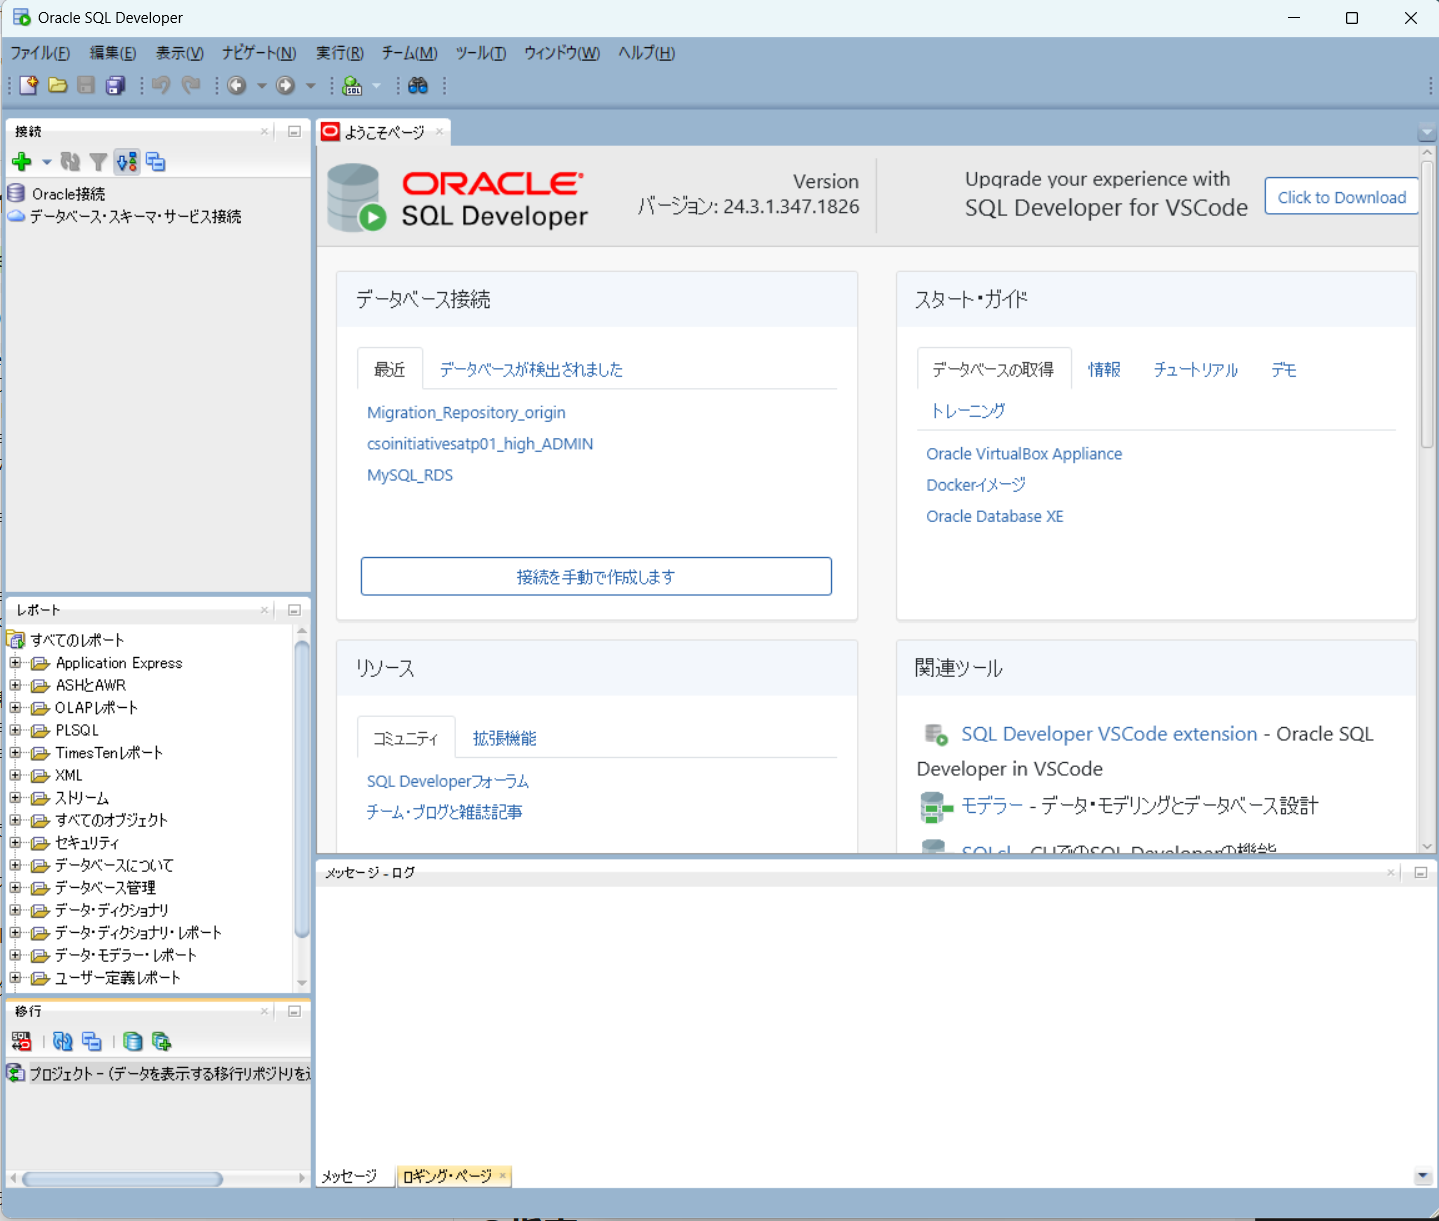Viewport: 1439px width, 1221px height.
Task: Open the ナビゲート menu
Action: 259,53
